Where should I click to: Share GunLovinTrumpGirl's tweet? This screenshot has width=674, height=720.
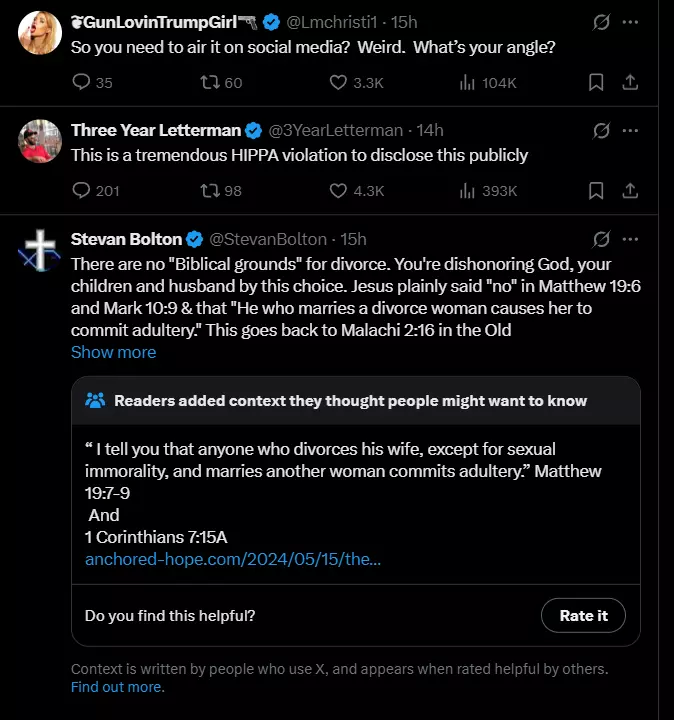pyautogui.click(x=630, y=82)
